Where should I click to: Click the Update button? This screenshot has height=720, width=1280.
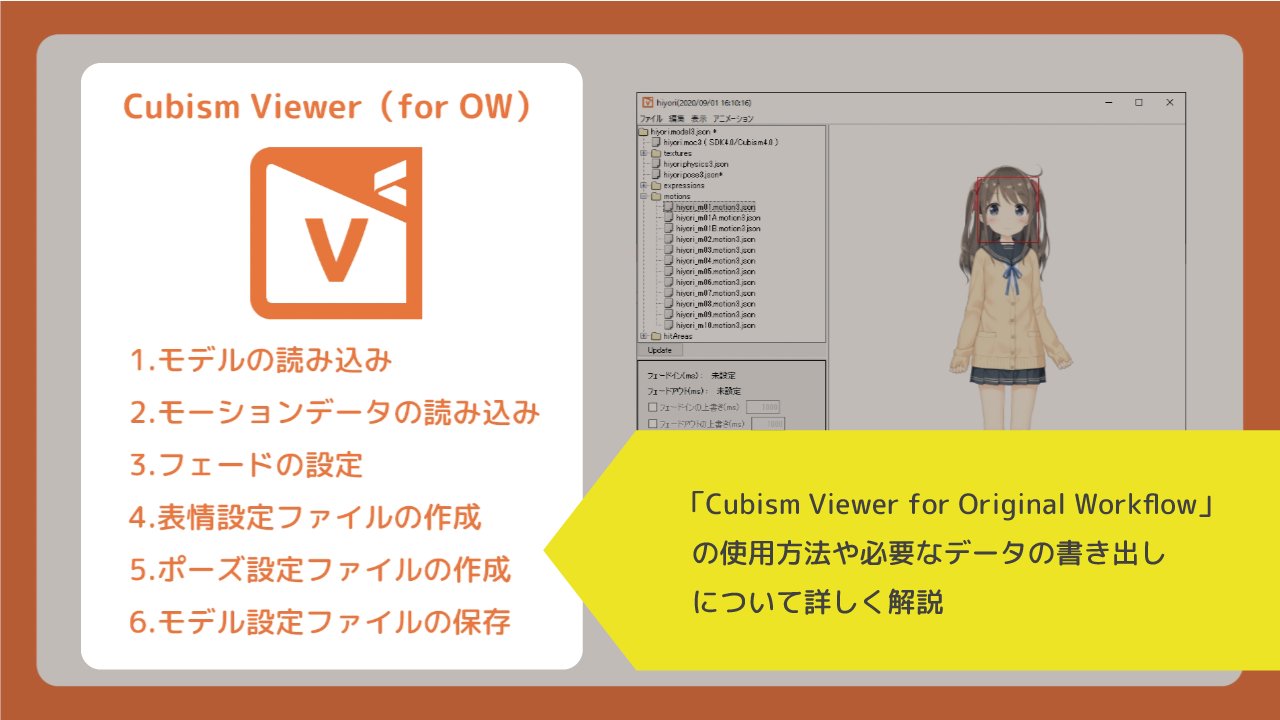(660, 350)
